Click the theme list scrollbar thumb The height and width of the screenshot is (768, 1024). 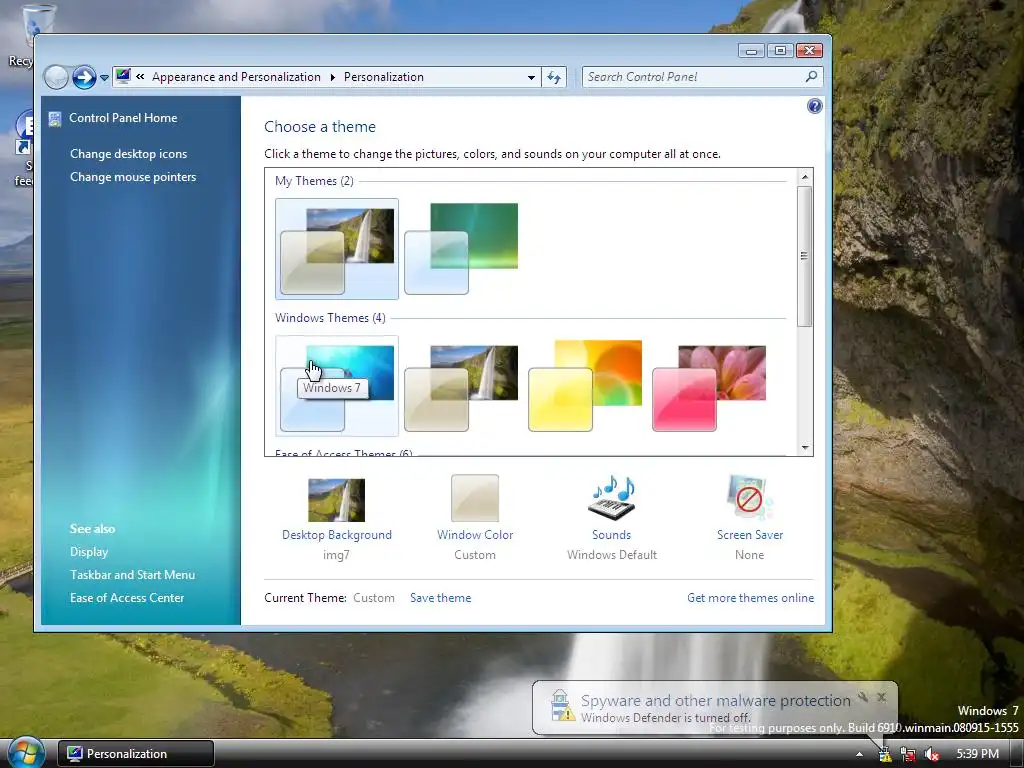805,256
